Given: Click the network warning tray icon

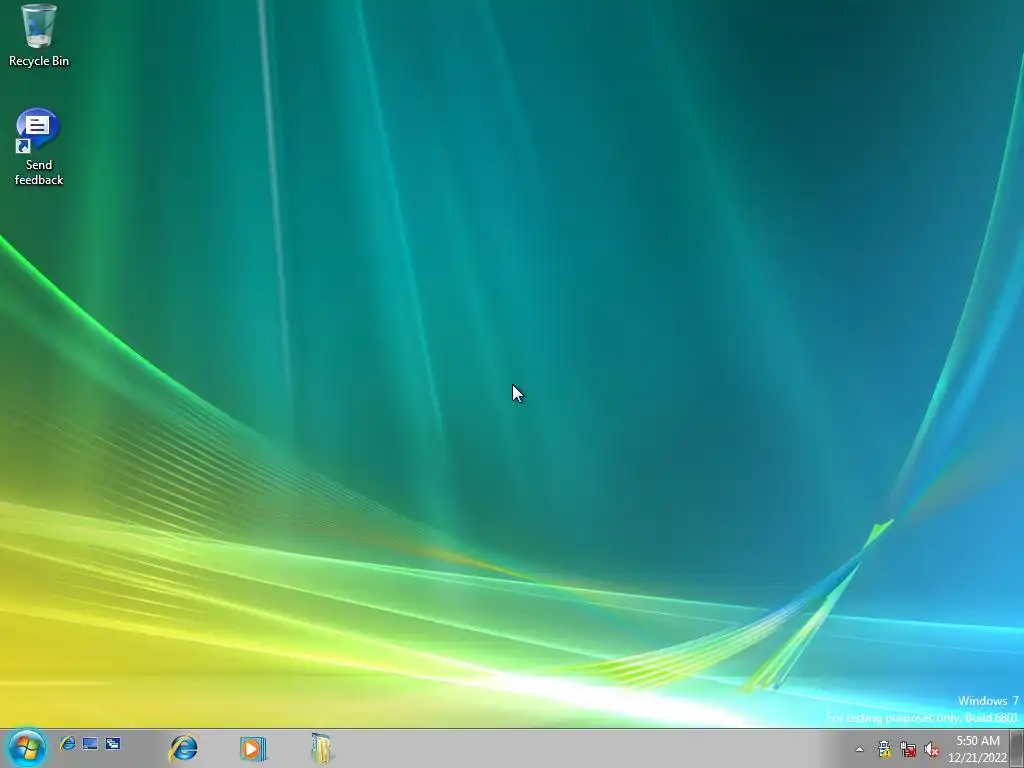Looking at the screenshot, I should [x=884, y=748].
